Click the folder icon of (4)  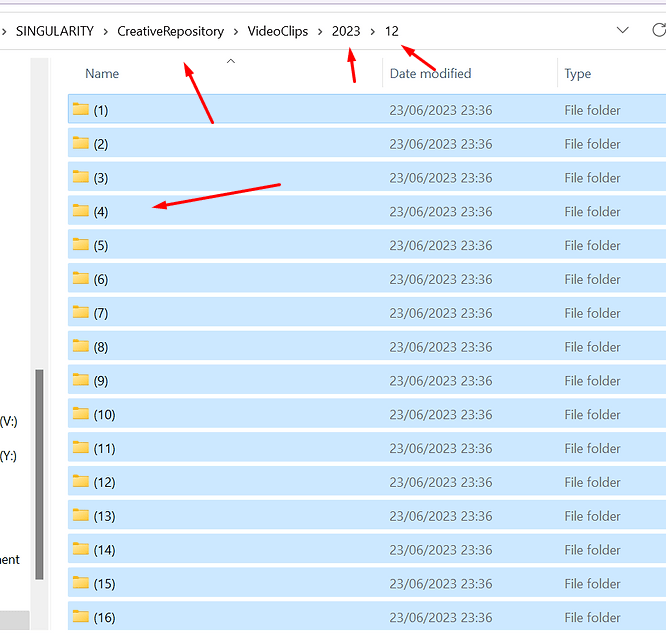tap(80, 211)
